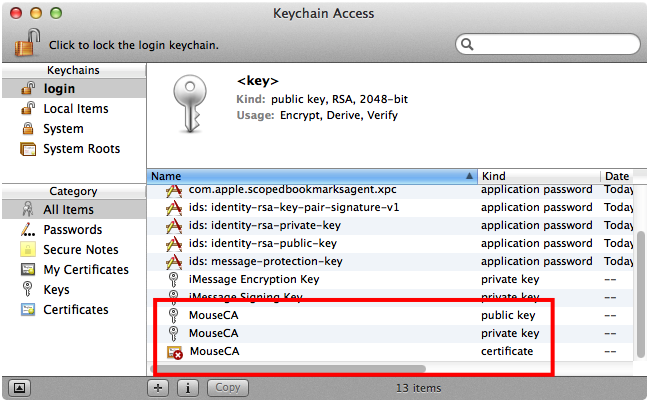Click 'public key' kind cell for MouseCA

point(508,315)
